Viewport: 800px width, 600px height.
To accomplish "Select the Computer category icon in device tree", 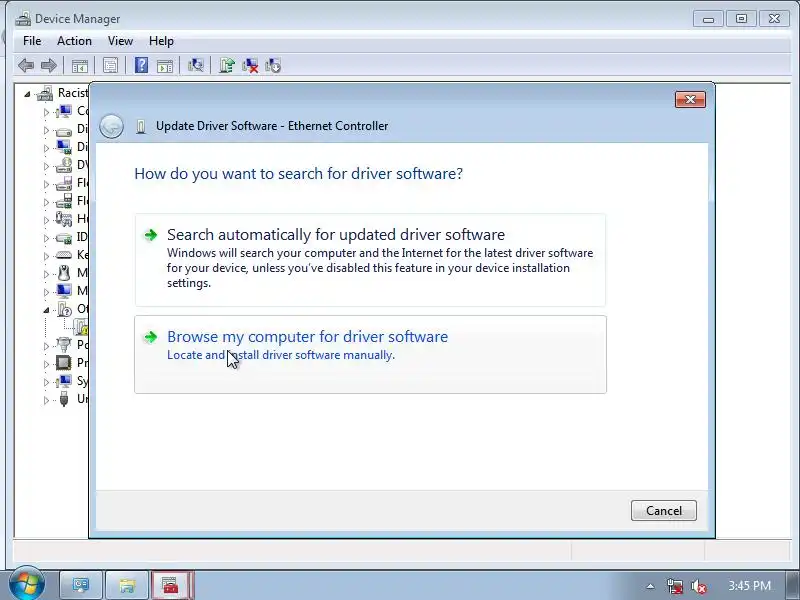I will pyautogui.click(x=64, y=111).
